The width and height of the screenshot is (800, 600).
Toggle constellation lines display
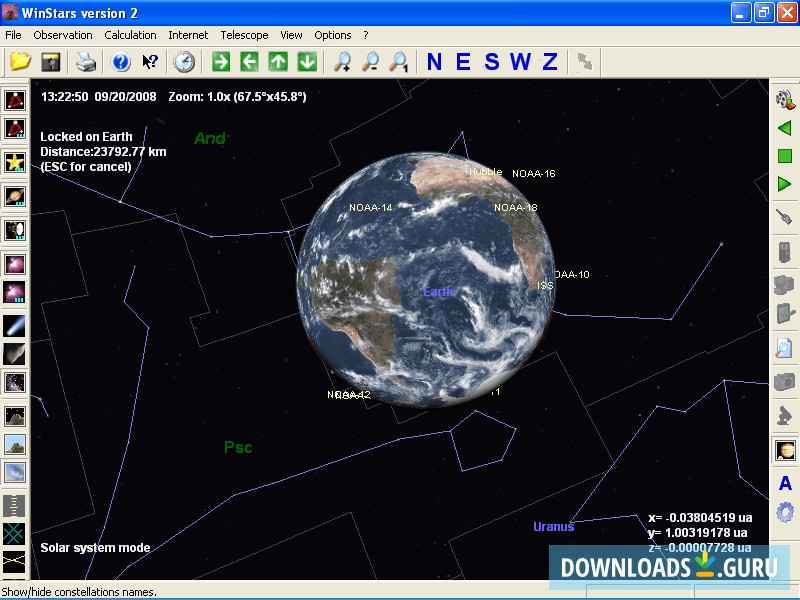15,100
